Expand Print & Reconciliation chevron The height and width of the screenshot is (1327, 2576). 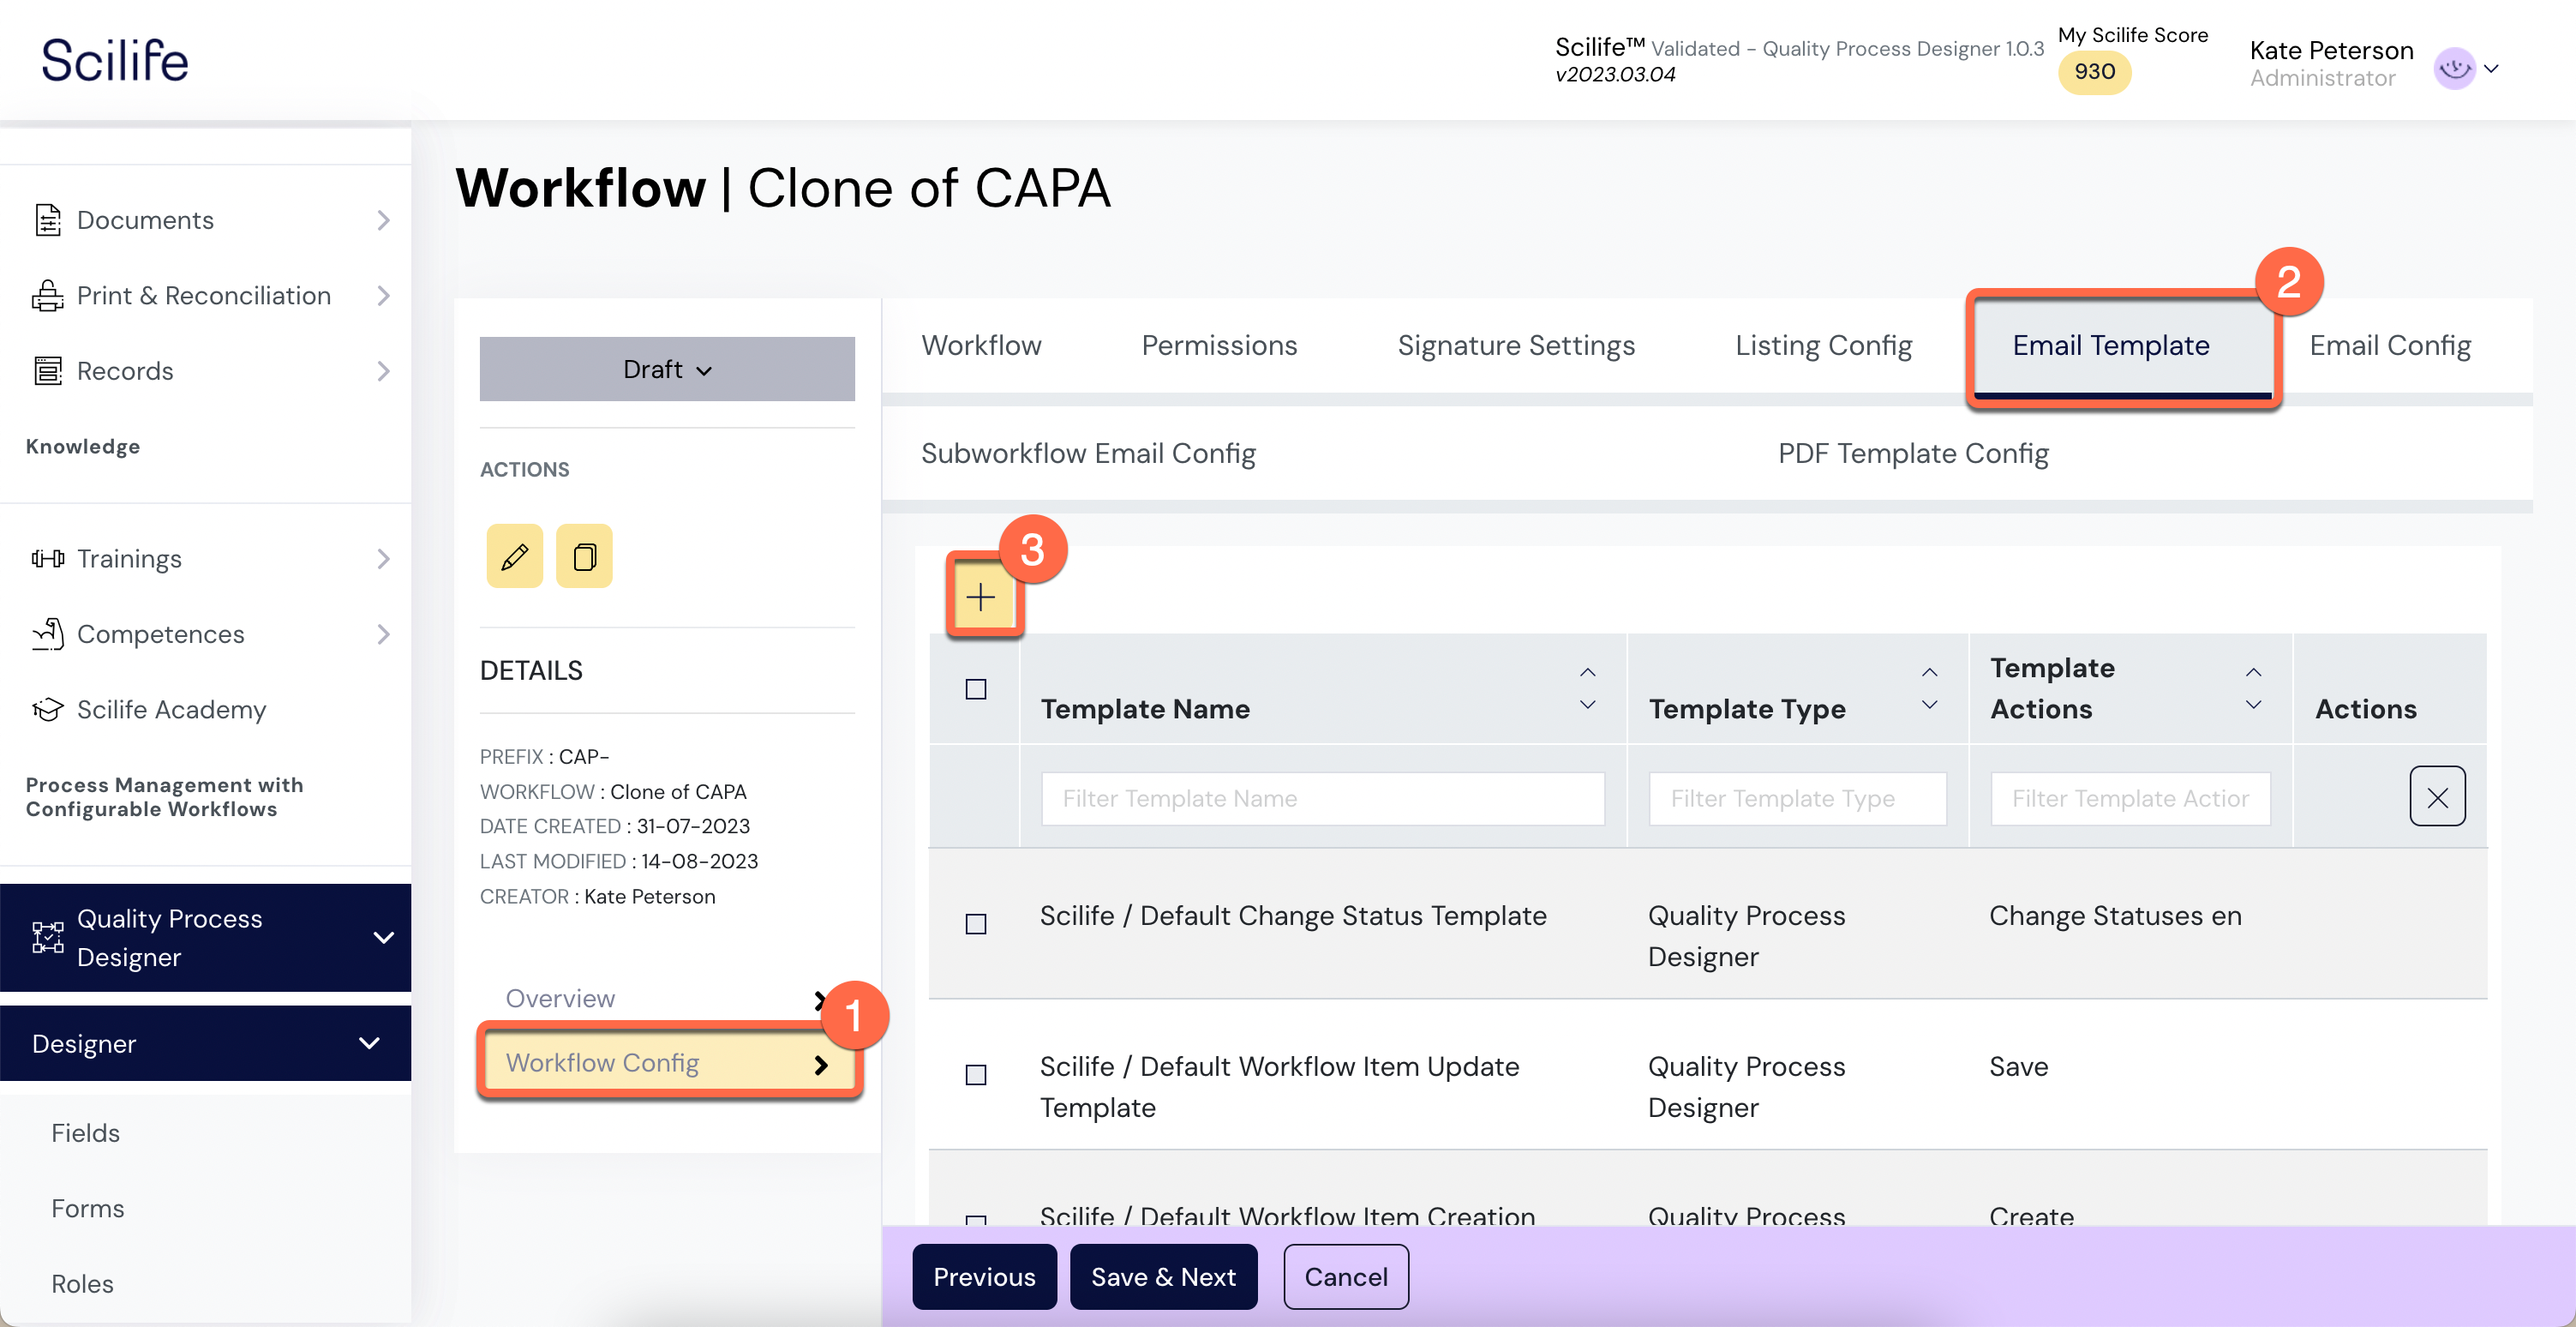(383, 296)
